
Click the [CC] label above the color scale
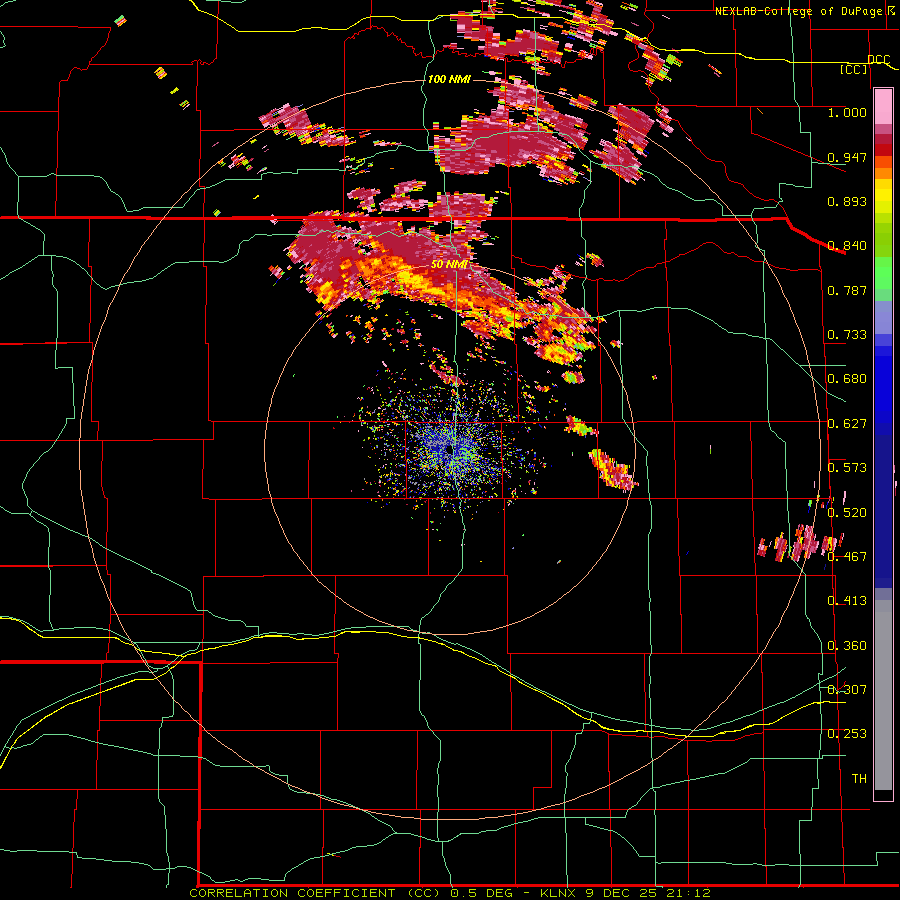pos(854,69)
